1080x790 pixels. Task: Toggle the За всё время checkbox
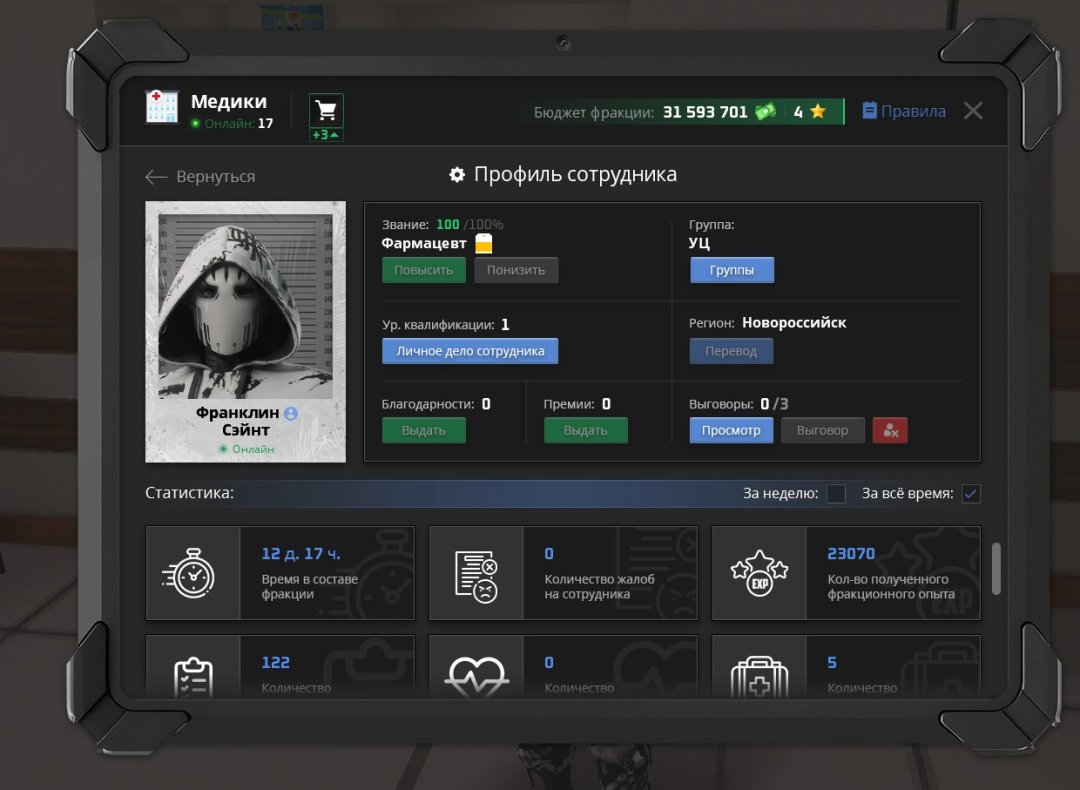[x=970, y=493]
